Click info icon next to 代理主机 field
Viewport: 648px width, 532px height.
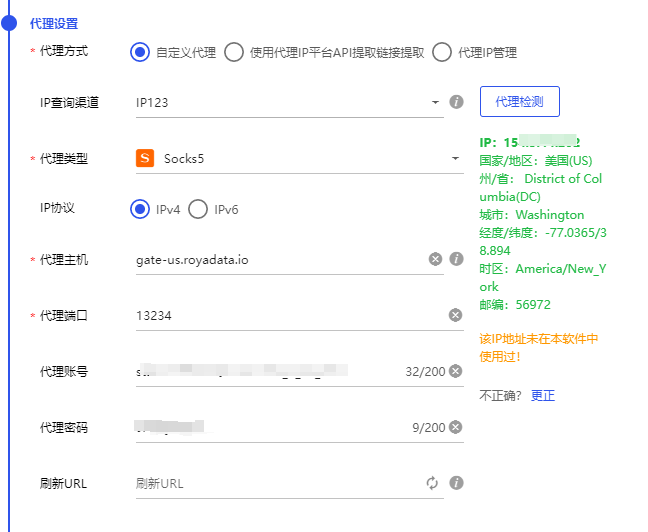click(x=456, y=259)
